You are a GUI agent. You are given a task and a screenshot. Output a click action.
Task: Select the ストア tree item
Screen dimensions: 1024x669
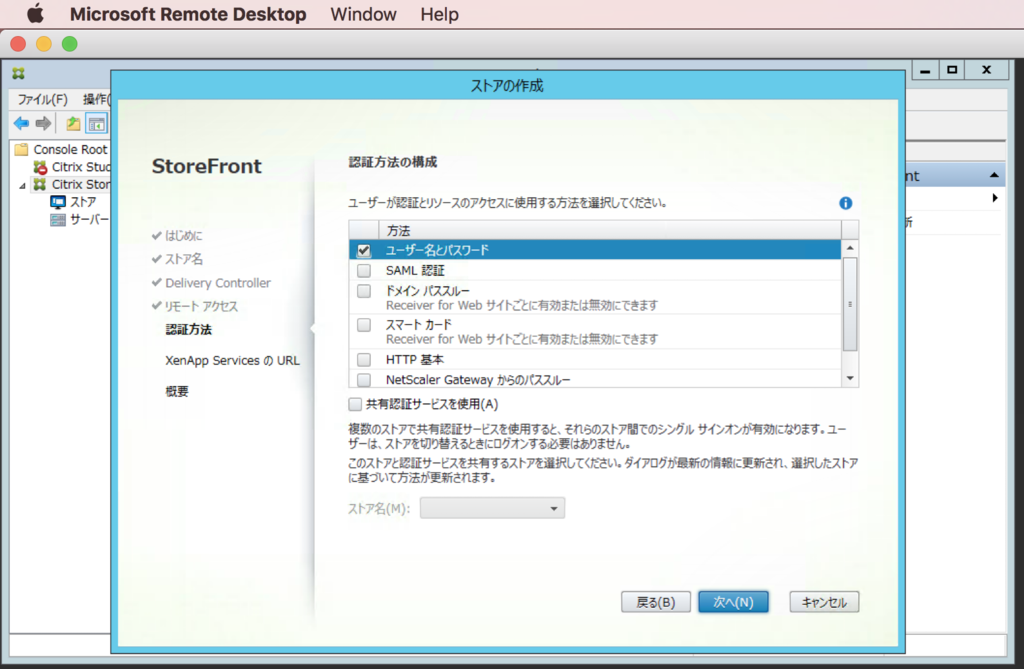tap(73, 202)
